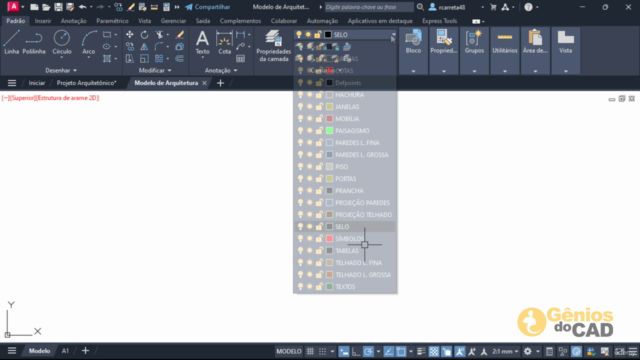Activate the Texto annotation tool
Image resolution: width=640 pixels, height=360 pixels.
[202, 42]
